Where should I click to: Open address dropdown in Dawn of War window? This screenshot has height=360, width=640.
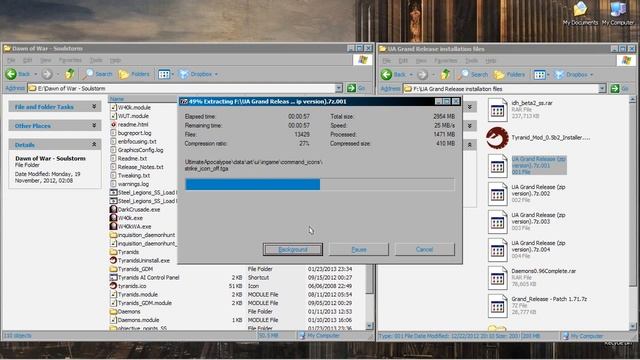338,88
